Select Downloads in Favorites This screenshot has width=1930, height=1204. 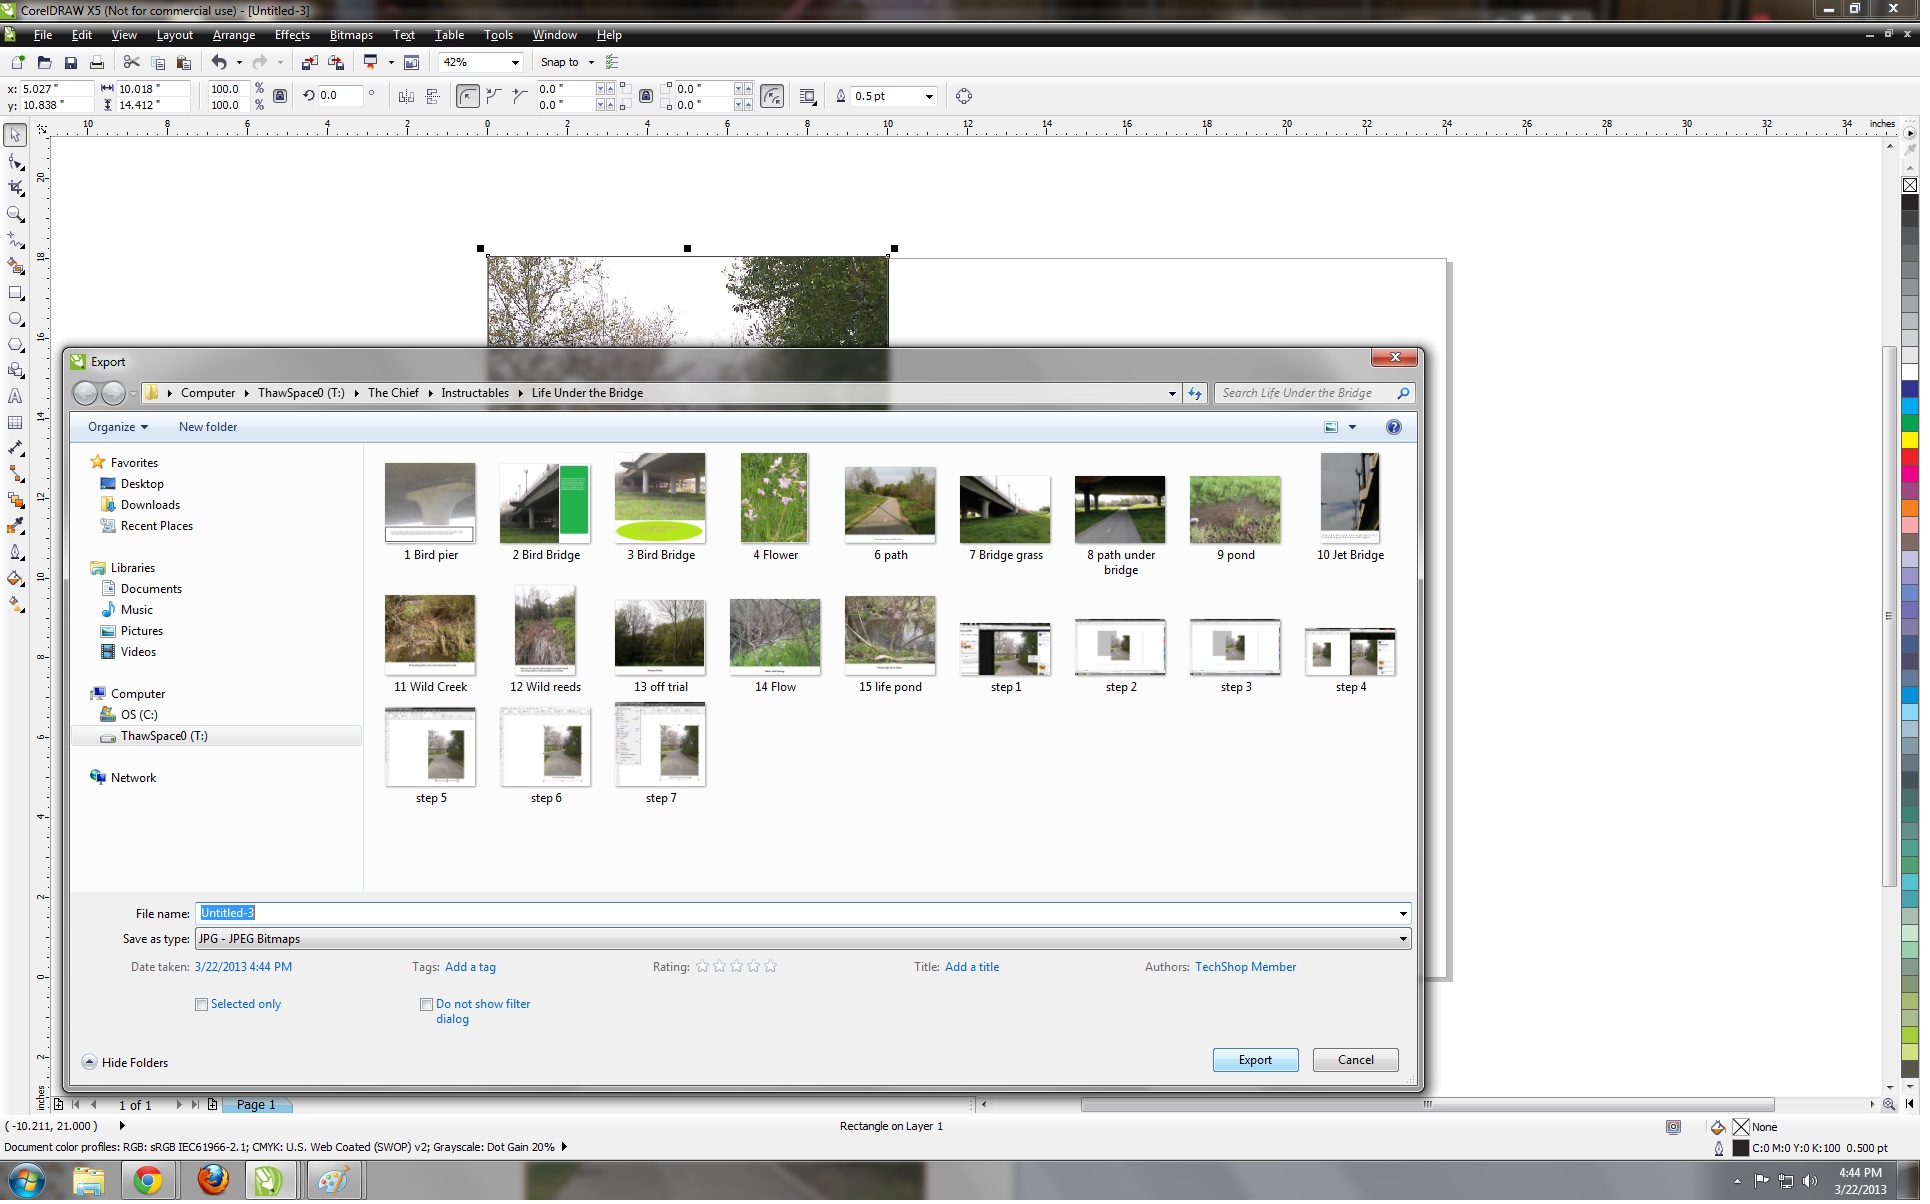(151, 507)
